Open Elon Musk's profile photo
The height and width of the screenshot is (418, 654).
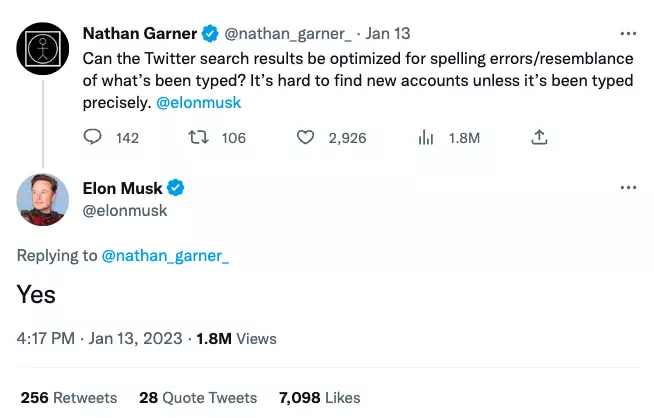[x=42, y=199]
